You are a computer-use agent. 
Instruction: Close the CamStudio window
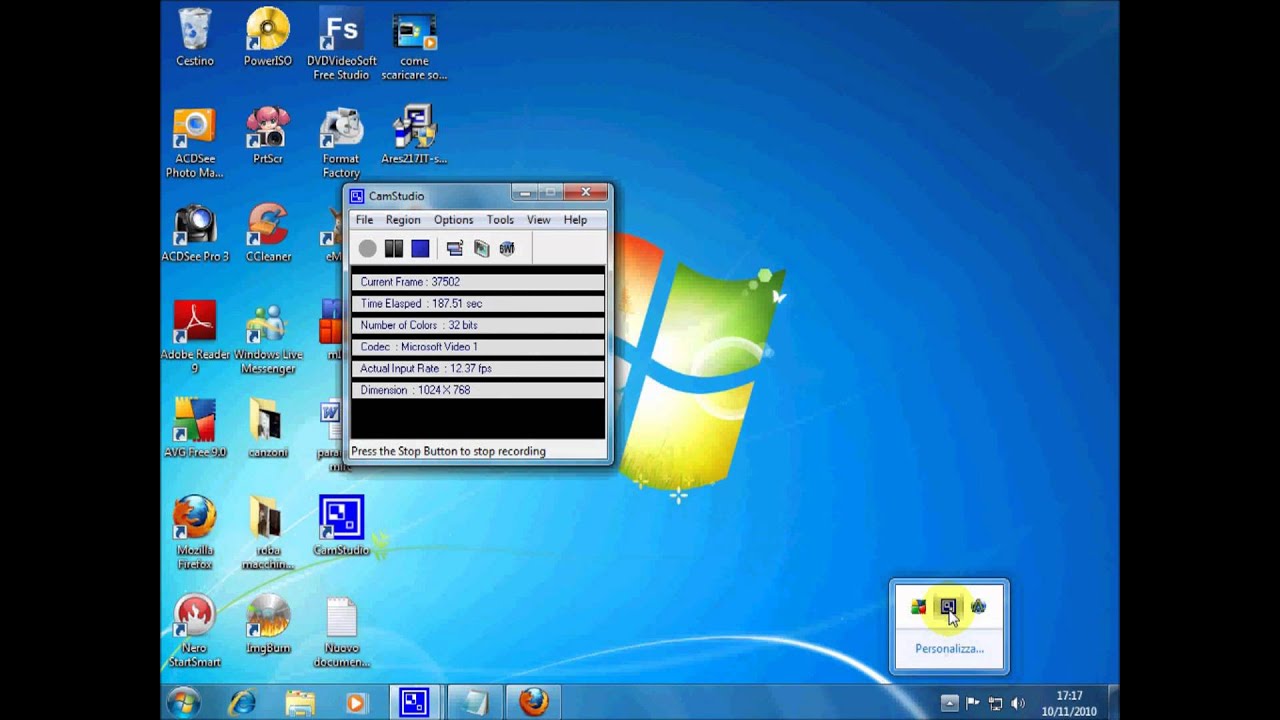(585, 192)
